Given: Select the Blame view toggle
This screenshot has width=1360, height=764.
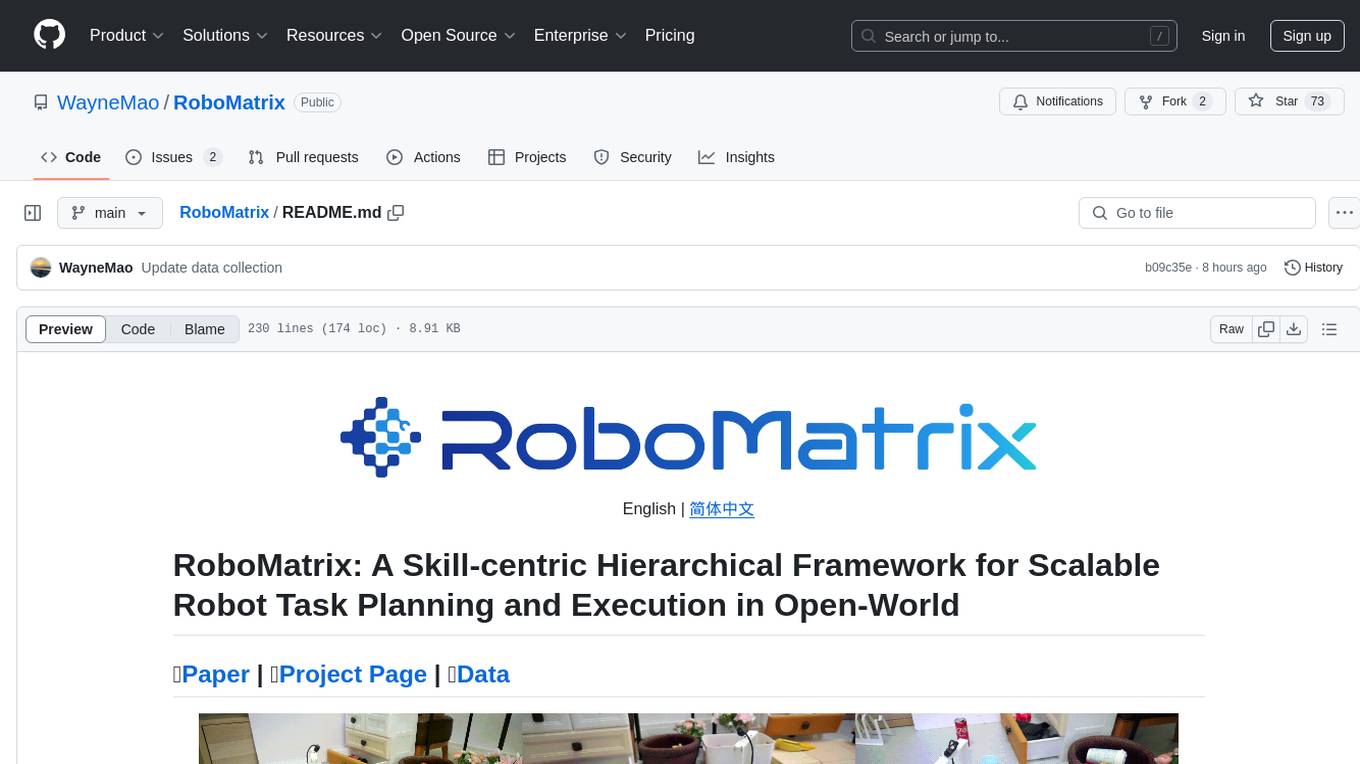Looking at the screenshot, I should (205, 329).
